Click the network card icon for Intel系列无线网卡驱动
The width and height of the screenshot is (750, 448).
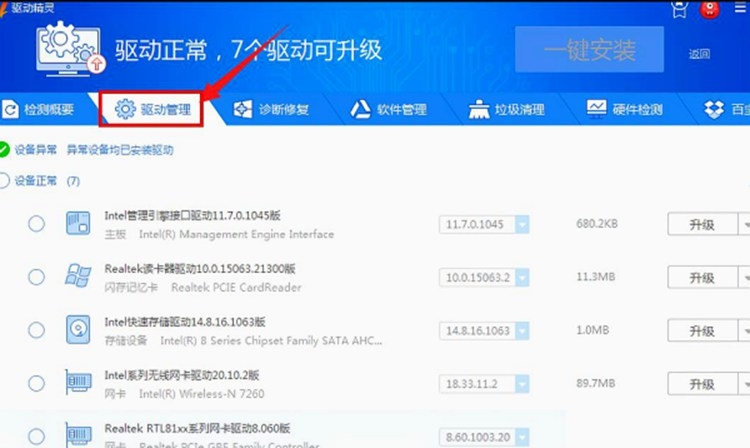tap(78, 382)
